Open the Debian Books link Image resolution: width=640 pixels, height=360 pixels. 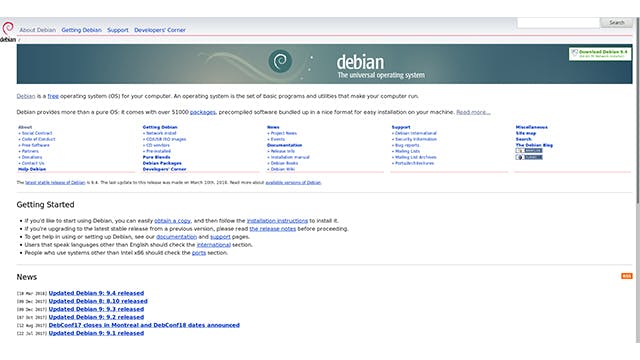tap(284, 163)
